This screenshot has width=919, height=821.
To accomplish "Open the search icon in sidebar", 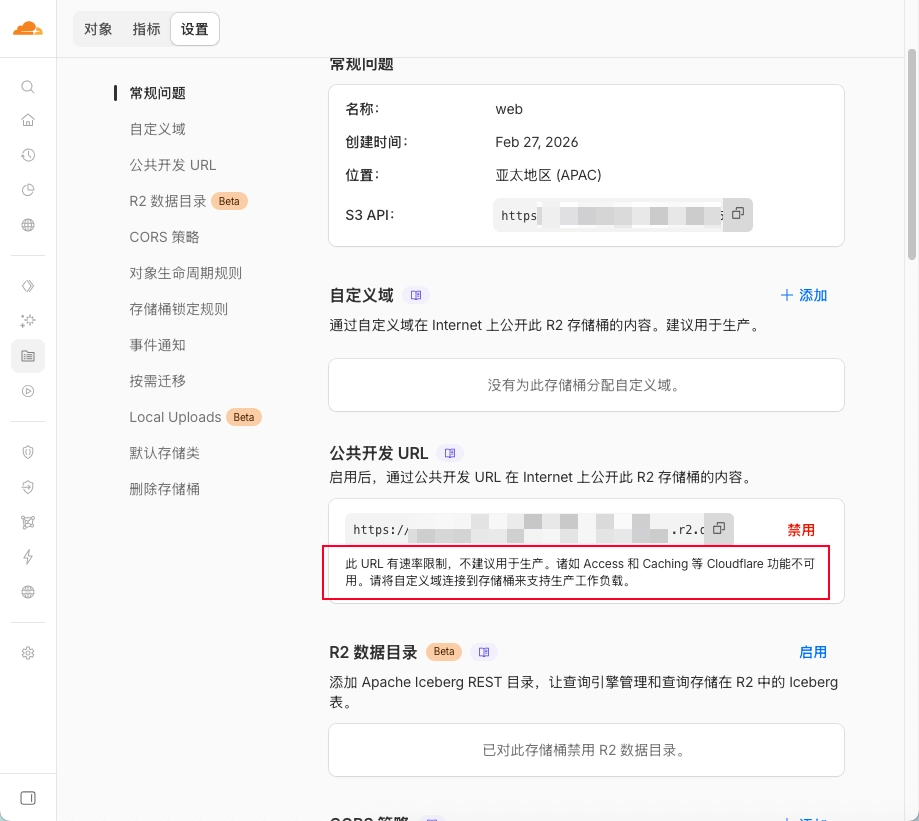I will pyautogui.click(x=28, y=87).
